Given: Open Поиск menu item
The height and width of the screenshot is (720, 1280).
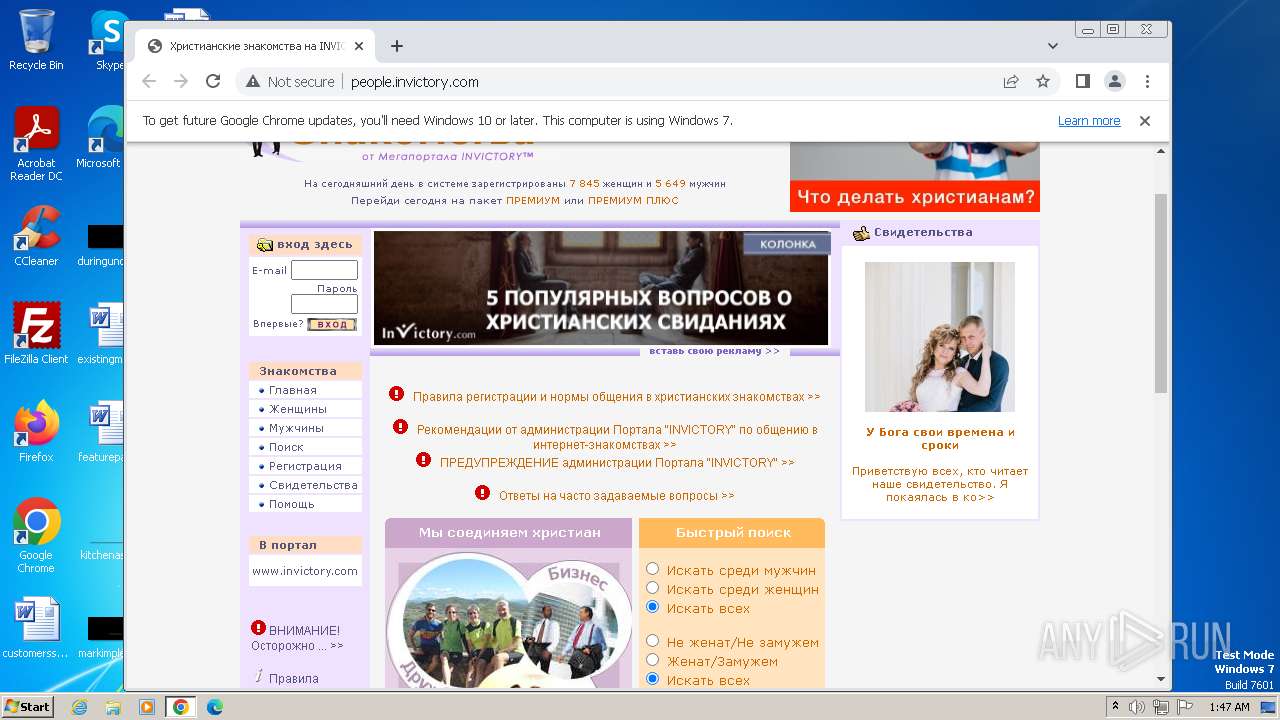Looking at the screenshot, I should click(286, 447).
